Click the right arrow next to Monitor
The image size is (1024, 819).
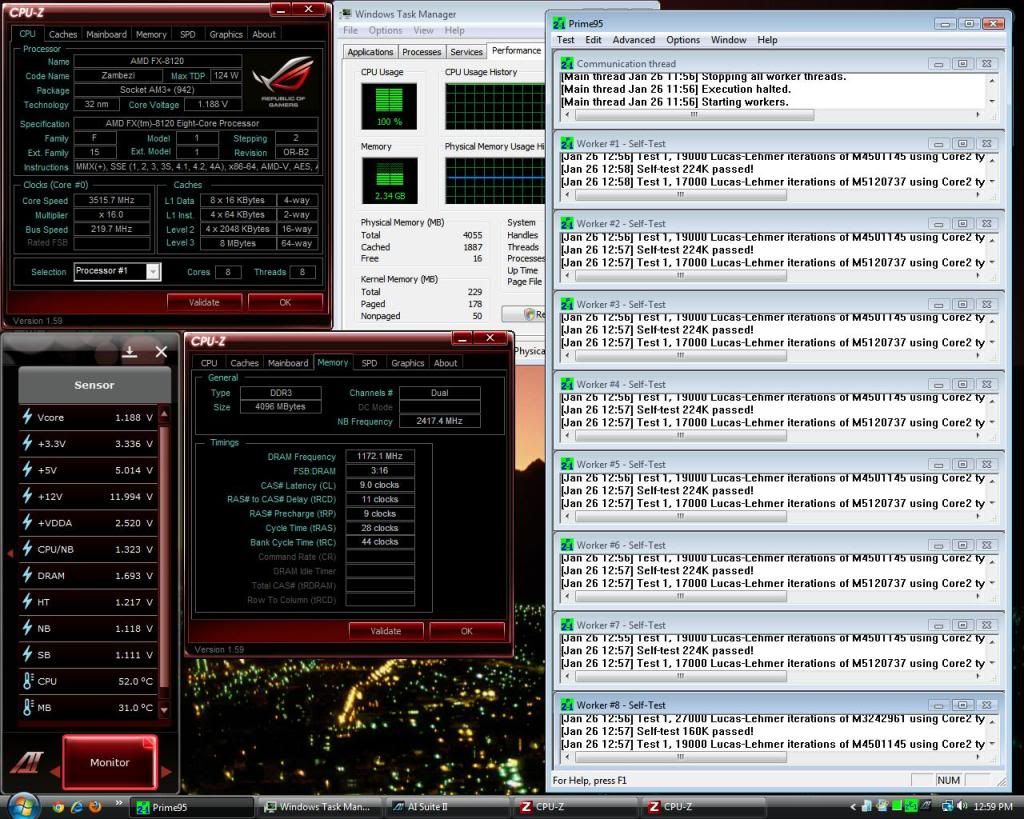(166, 771)
